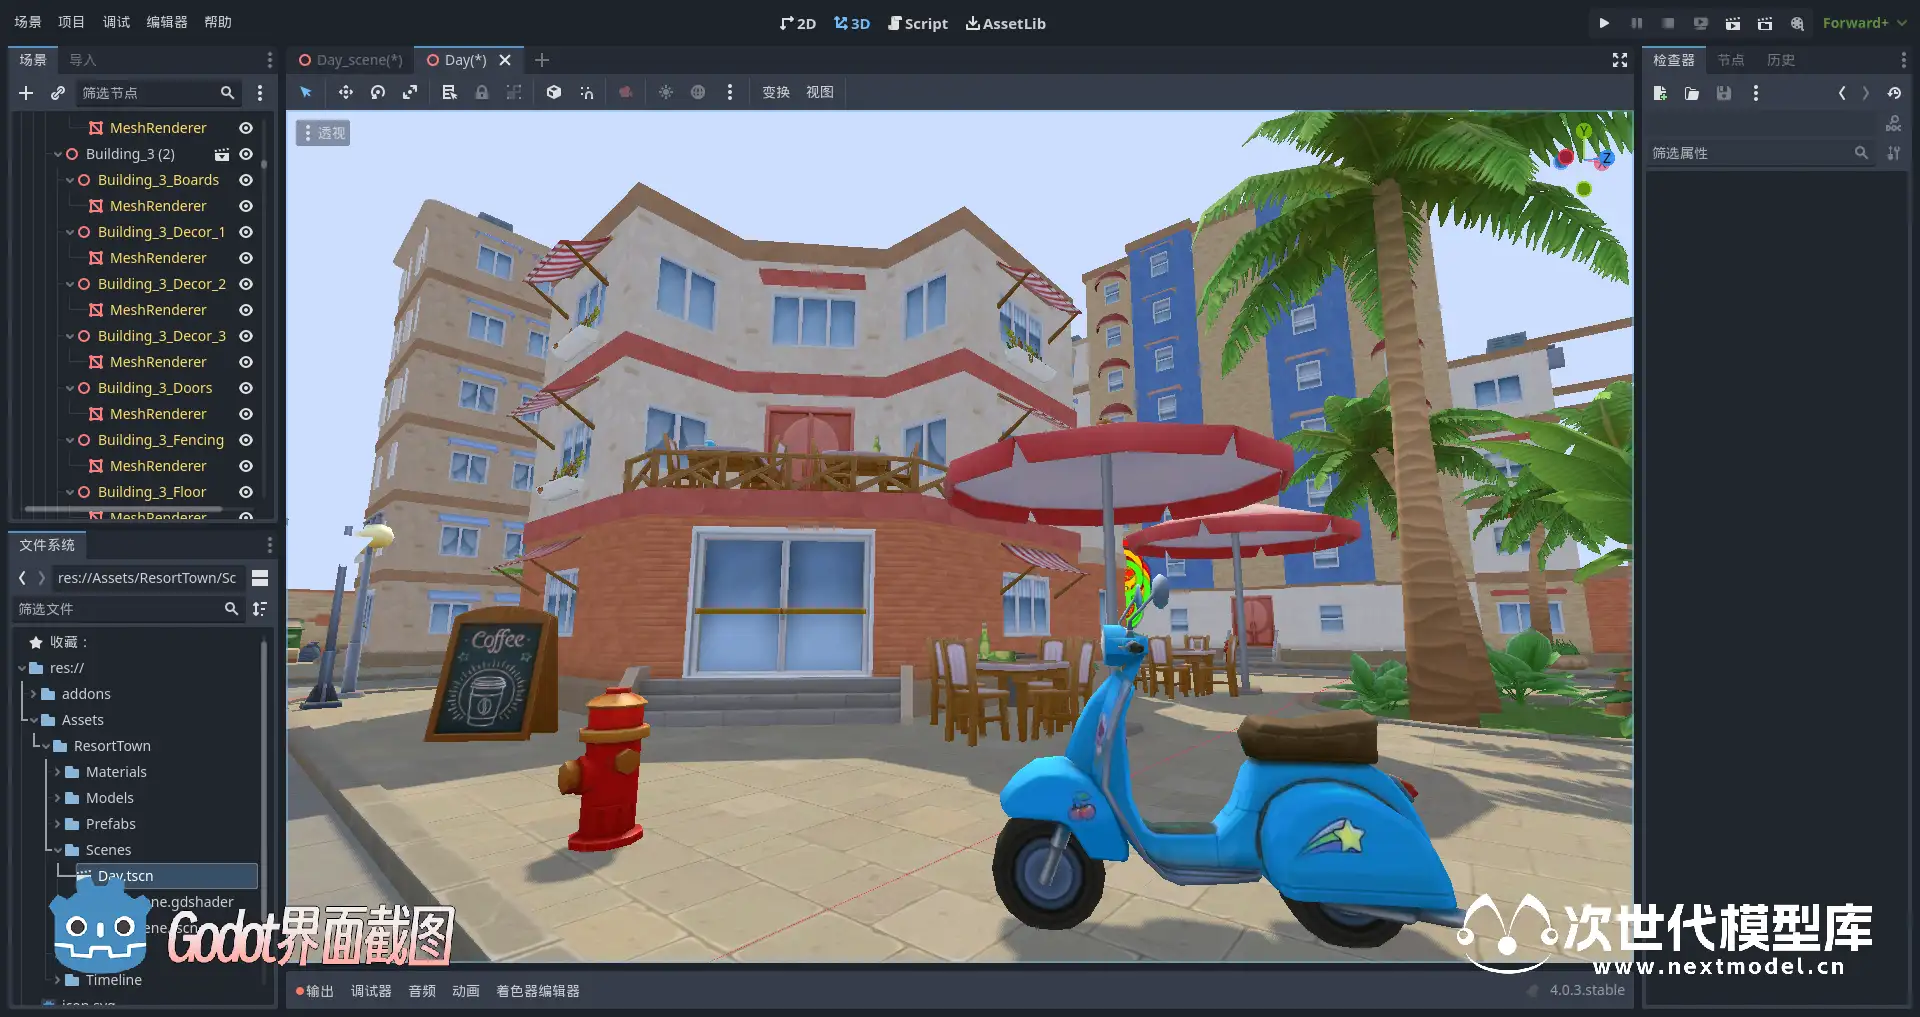
Task: Click the lock selected node icon
Action: [482, 92]
